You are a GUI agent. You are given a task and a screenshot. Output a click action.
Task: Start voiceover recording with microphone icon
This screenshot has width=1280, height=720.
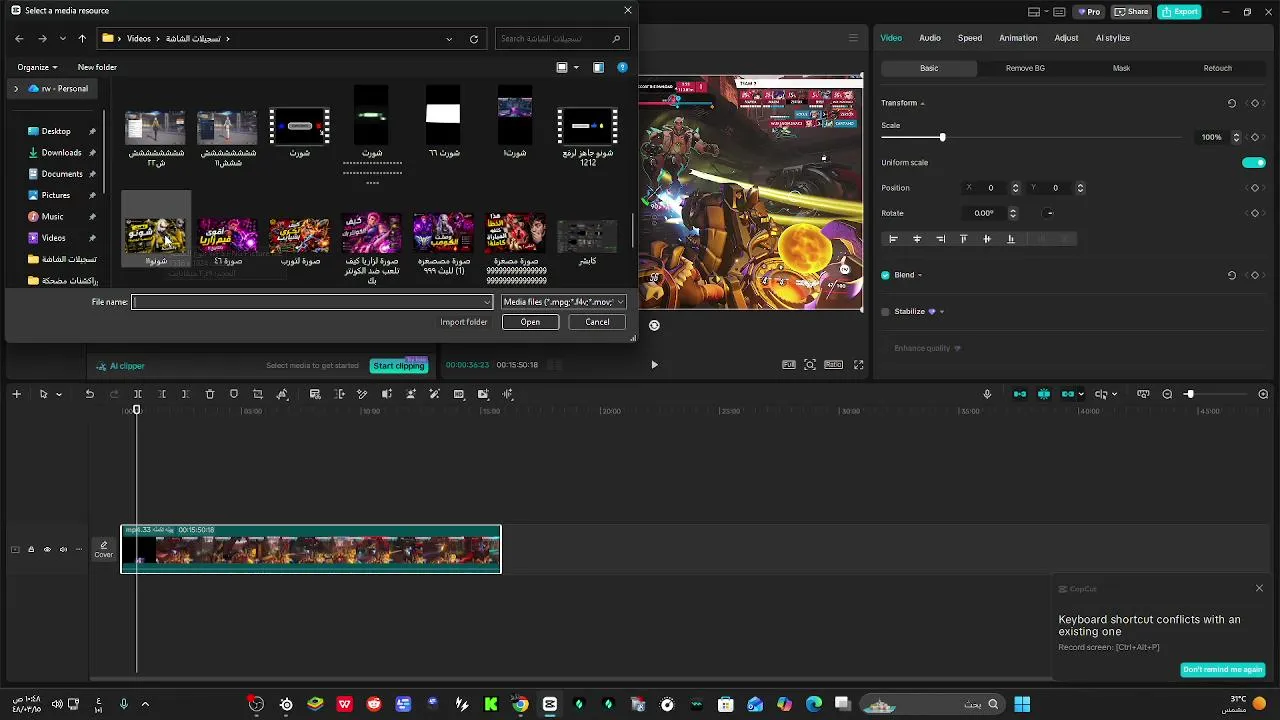(x=987, y=394)
